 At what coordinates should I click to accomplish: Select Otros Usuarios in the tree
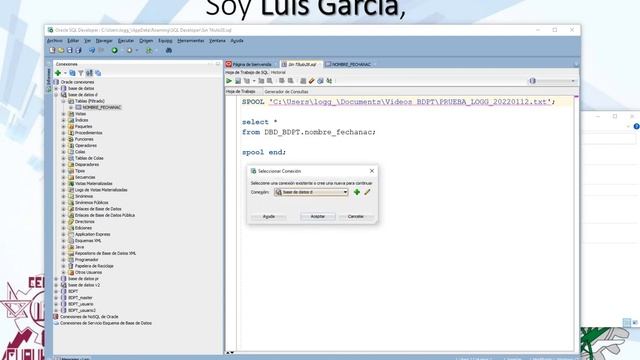coord(89,272)
